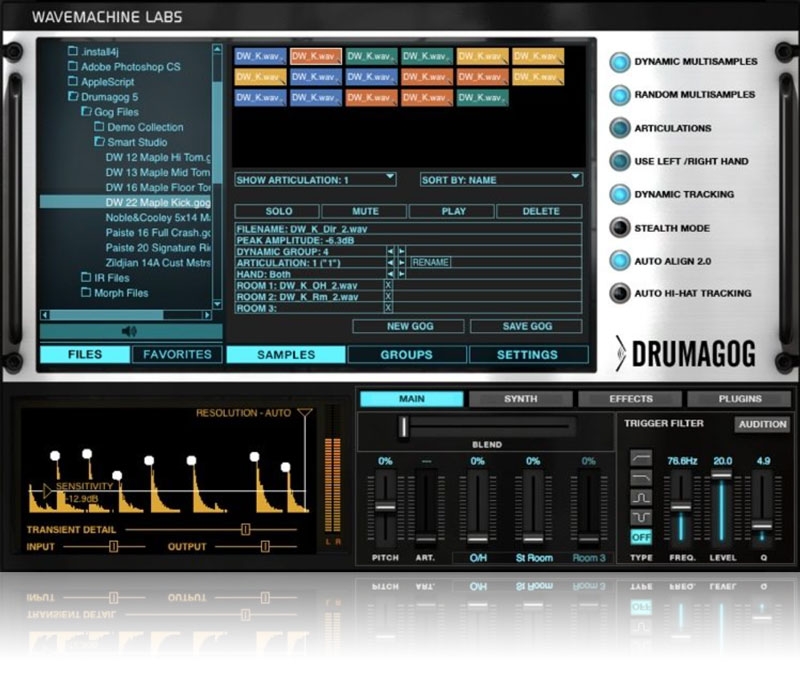
Task: Switch to the Favorites tab
Action: pos(177,354)
